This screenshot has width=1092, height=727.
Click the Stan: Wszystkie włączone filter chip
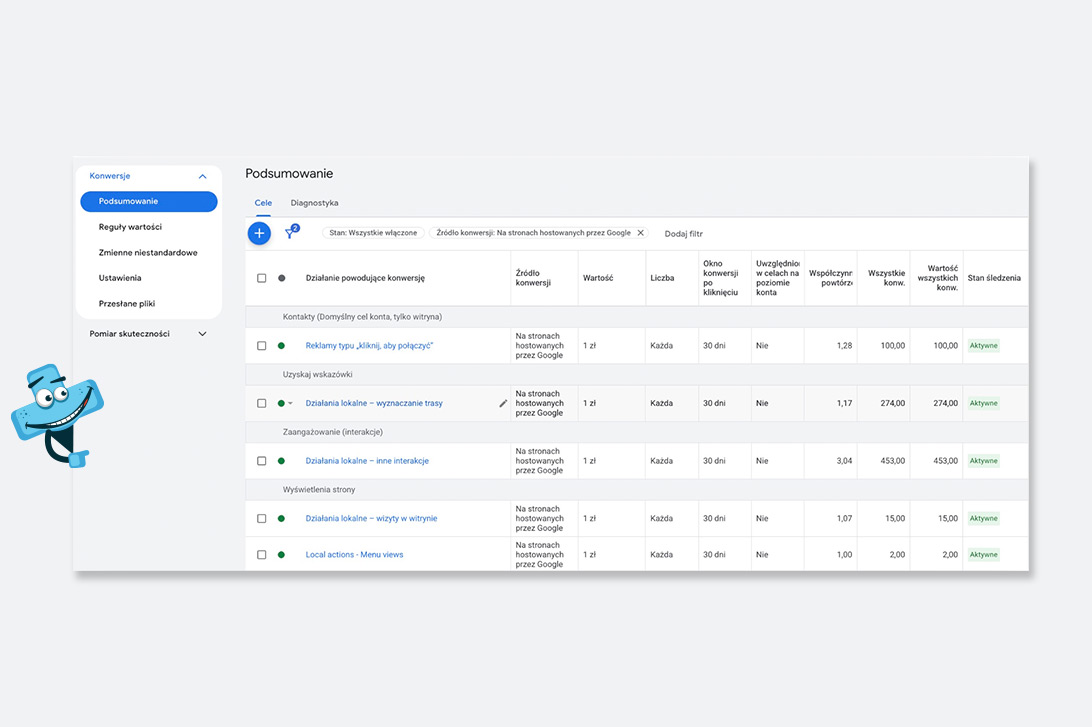tap(373, 233)
